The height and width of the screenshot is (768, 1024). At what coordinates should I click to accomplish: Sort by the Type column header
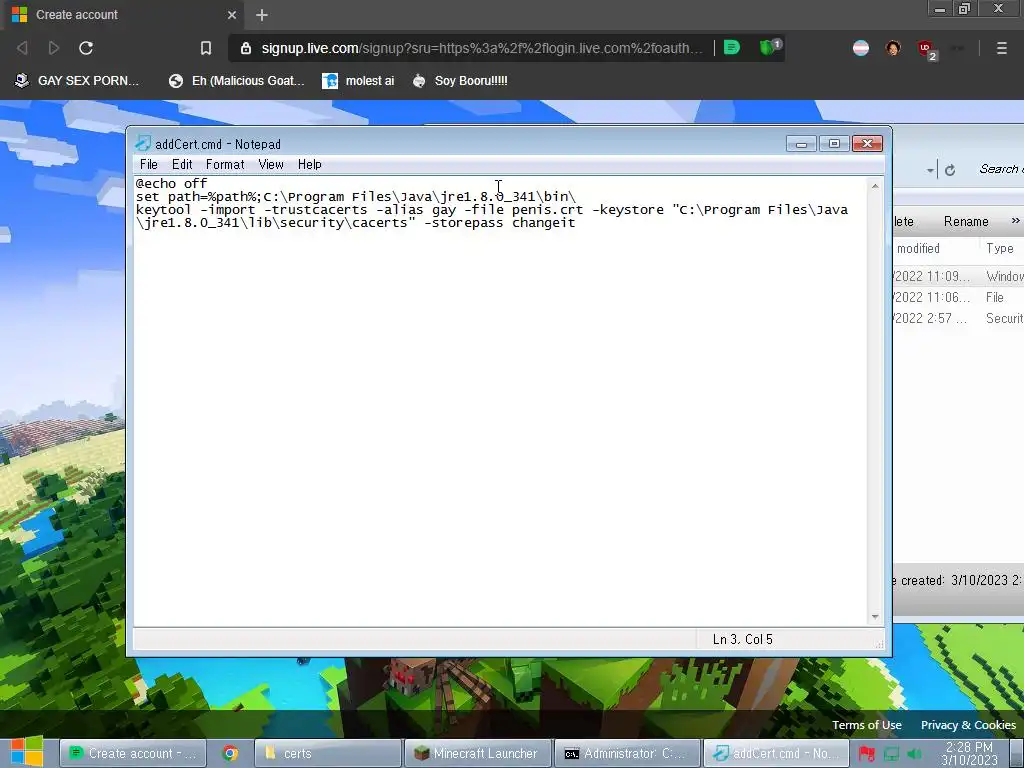(1000, 248)
